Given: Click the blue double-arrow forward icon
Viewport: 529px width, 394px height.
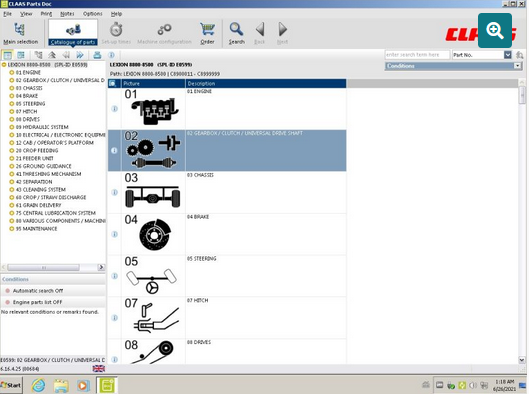Looking at the screenshot, I should [80, 55].
